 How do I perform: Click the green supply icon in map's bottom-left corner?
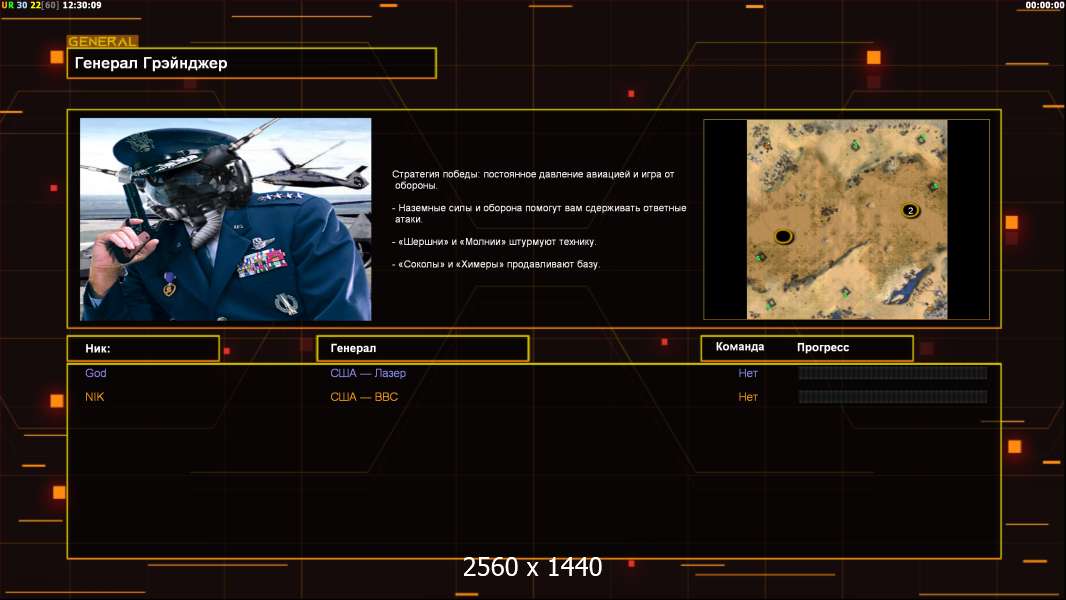[x=770, y=302]
